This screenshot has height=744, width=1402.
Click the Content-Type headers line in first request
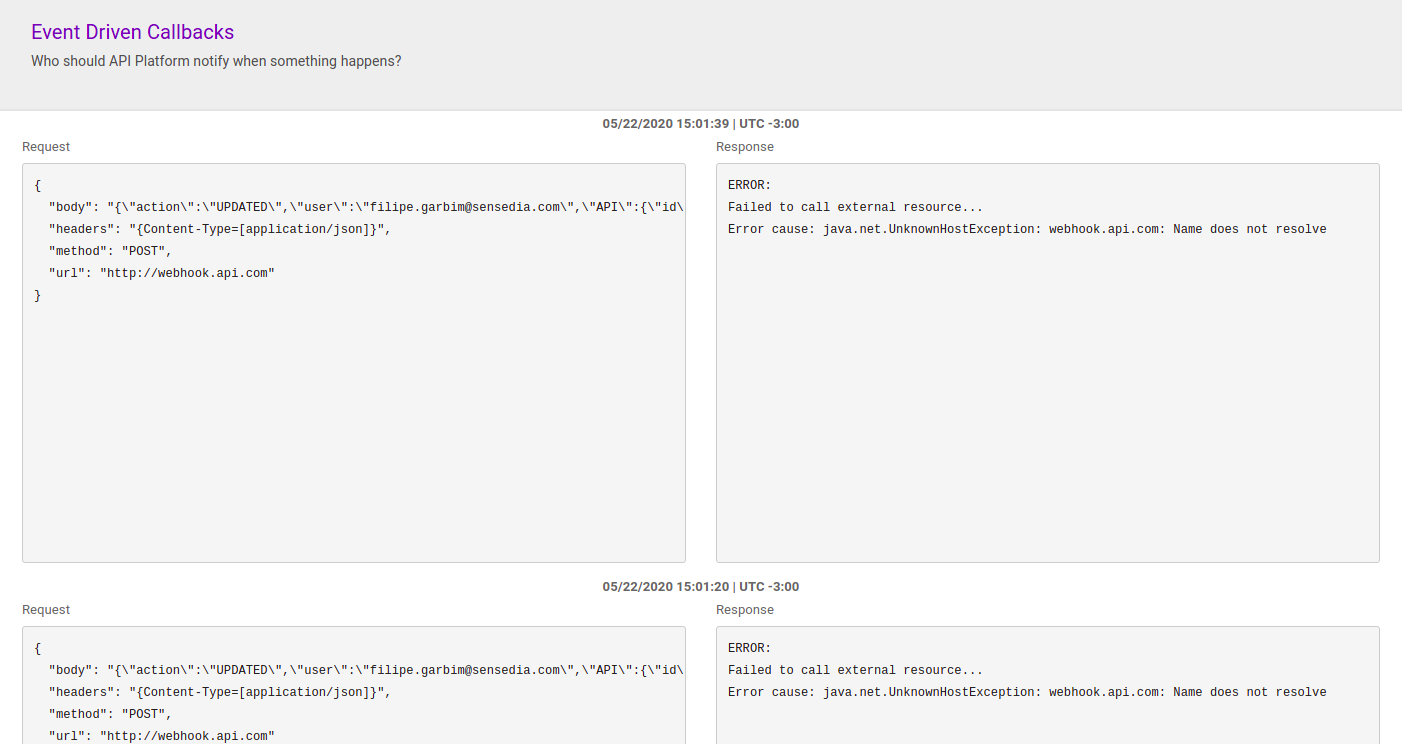click(220, 228)
